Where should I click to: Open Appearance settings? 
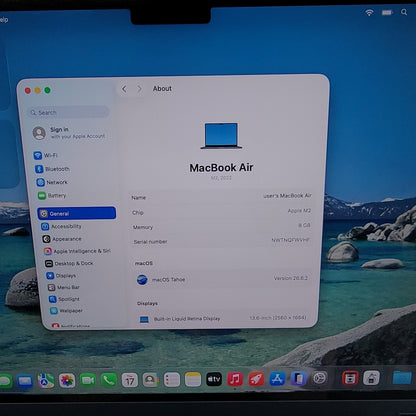[62, 239]
